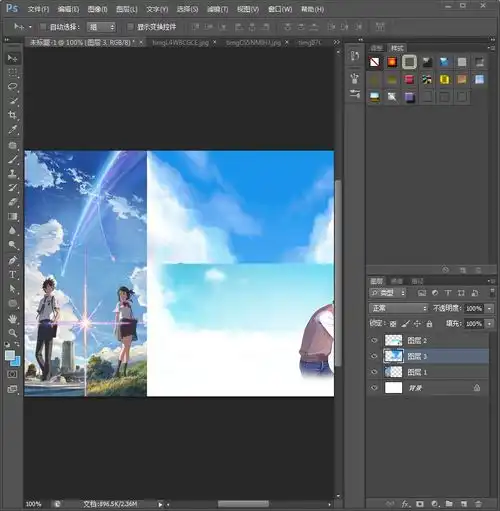Open the auto-select 组 dropdown
The width and height of the screenshot is (500, 511).
(101, 27)
